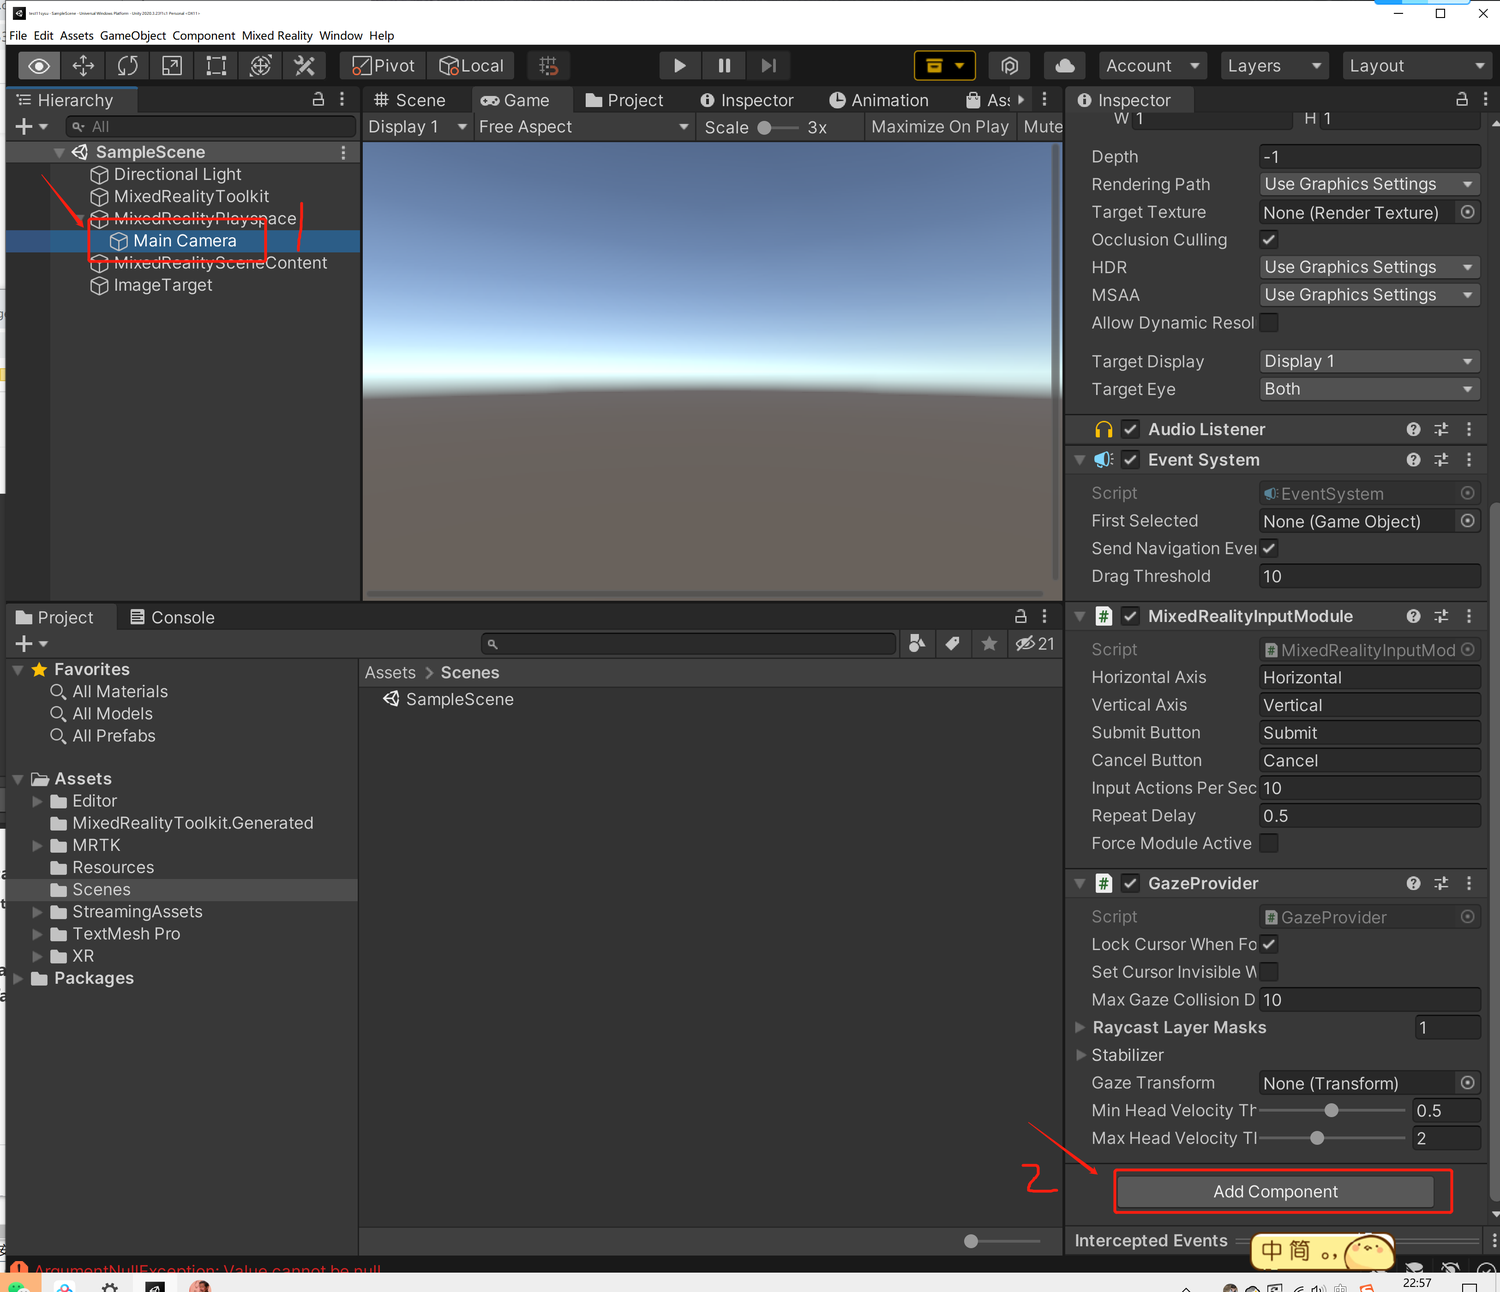
Task: Toggle Pivot handle position button
Action: click(x=383, y=66)
